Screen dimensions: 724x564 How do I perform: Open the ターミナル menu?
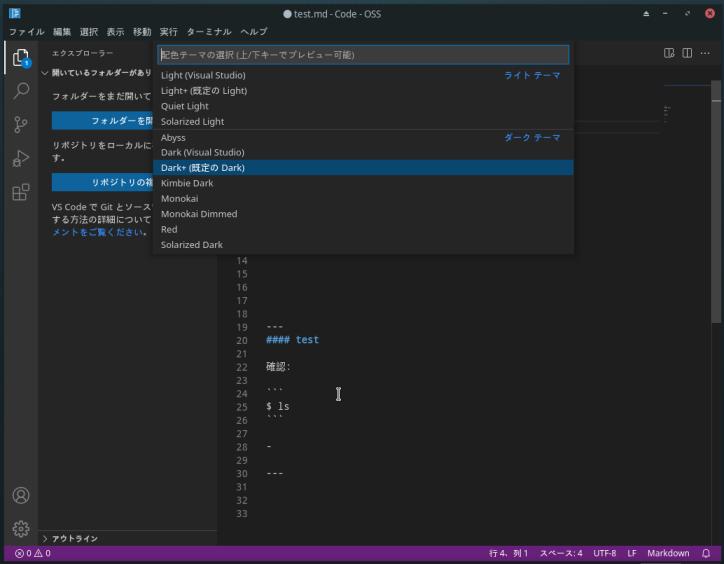[x=209, y=32]
